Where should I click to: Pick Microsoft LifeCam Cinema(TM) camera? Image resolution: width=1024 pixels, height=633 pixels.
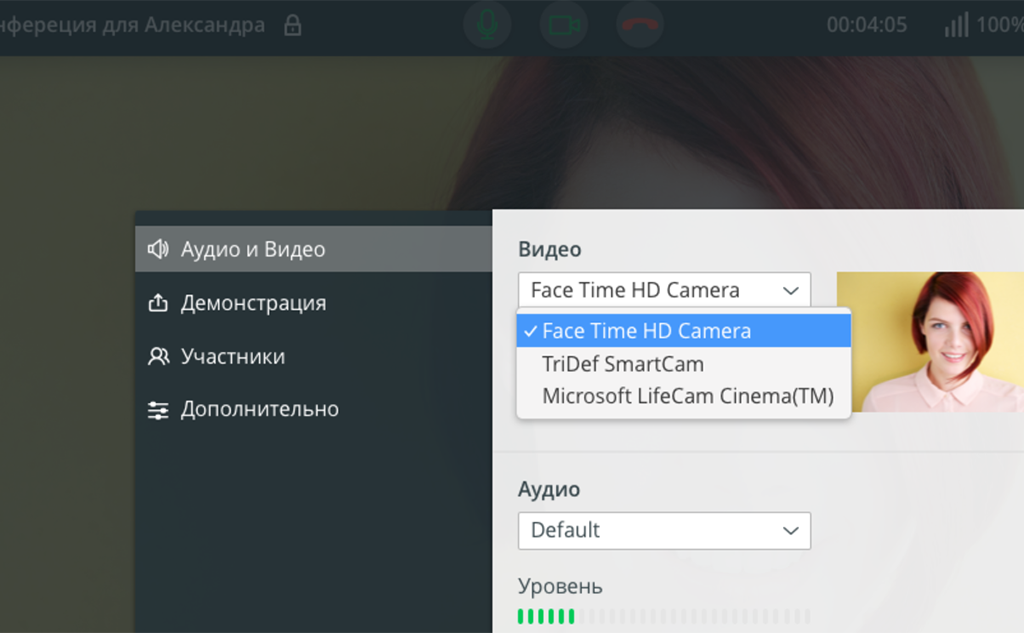tap(687, 396)
